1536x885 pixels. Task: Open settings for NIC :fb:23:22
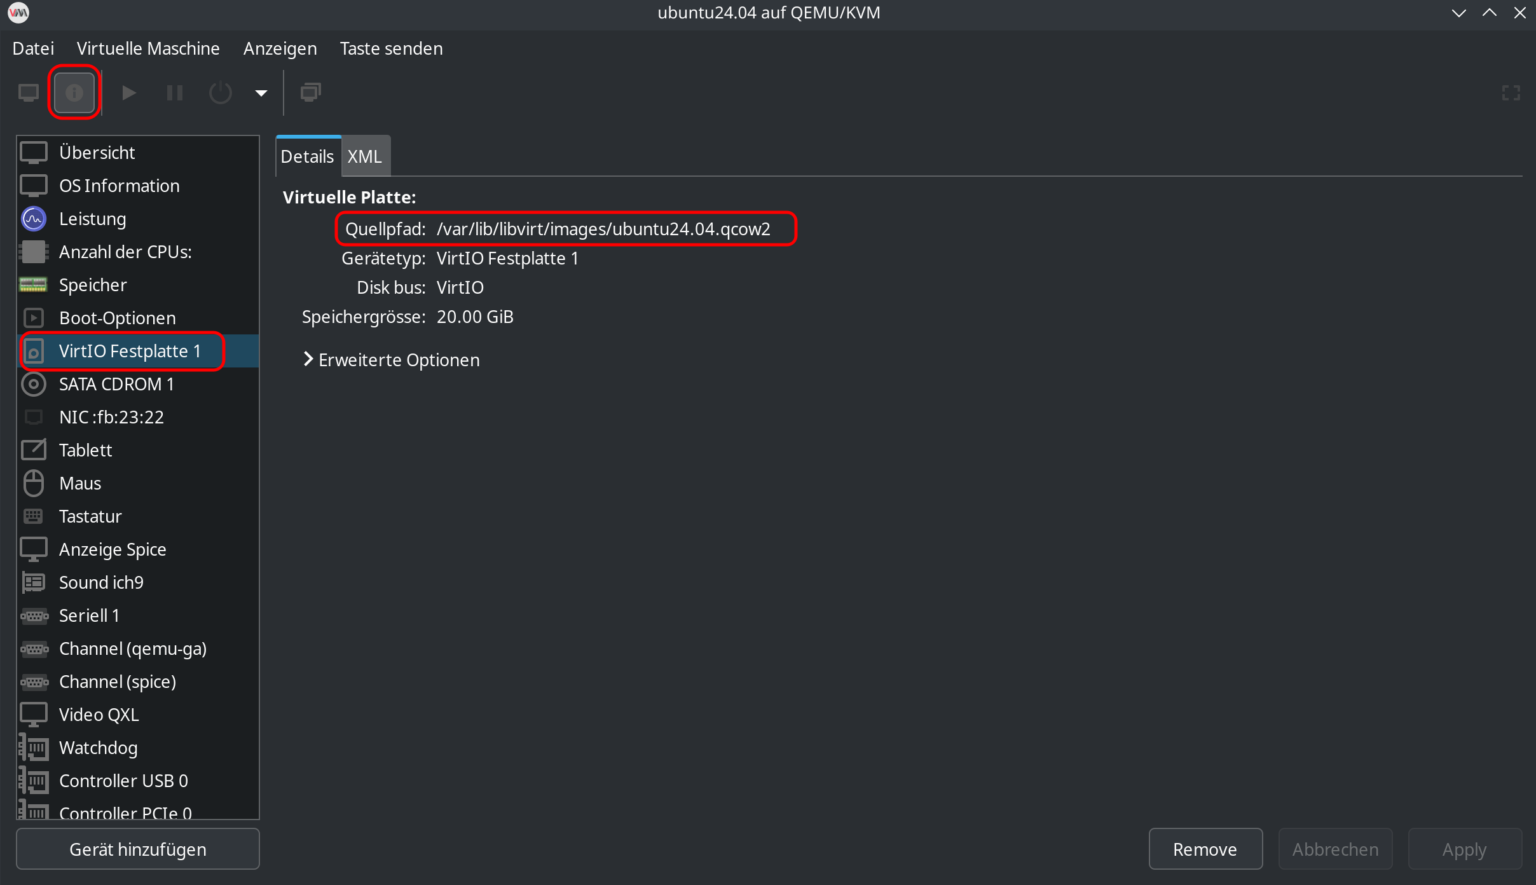point(111,417)
